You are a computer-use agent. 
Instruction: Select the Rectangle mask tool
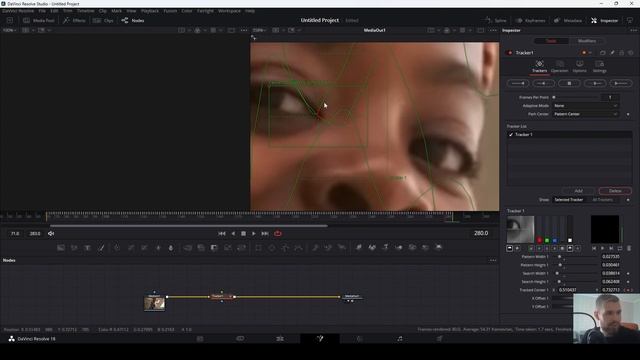point(258,247)
